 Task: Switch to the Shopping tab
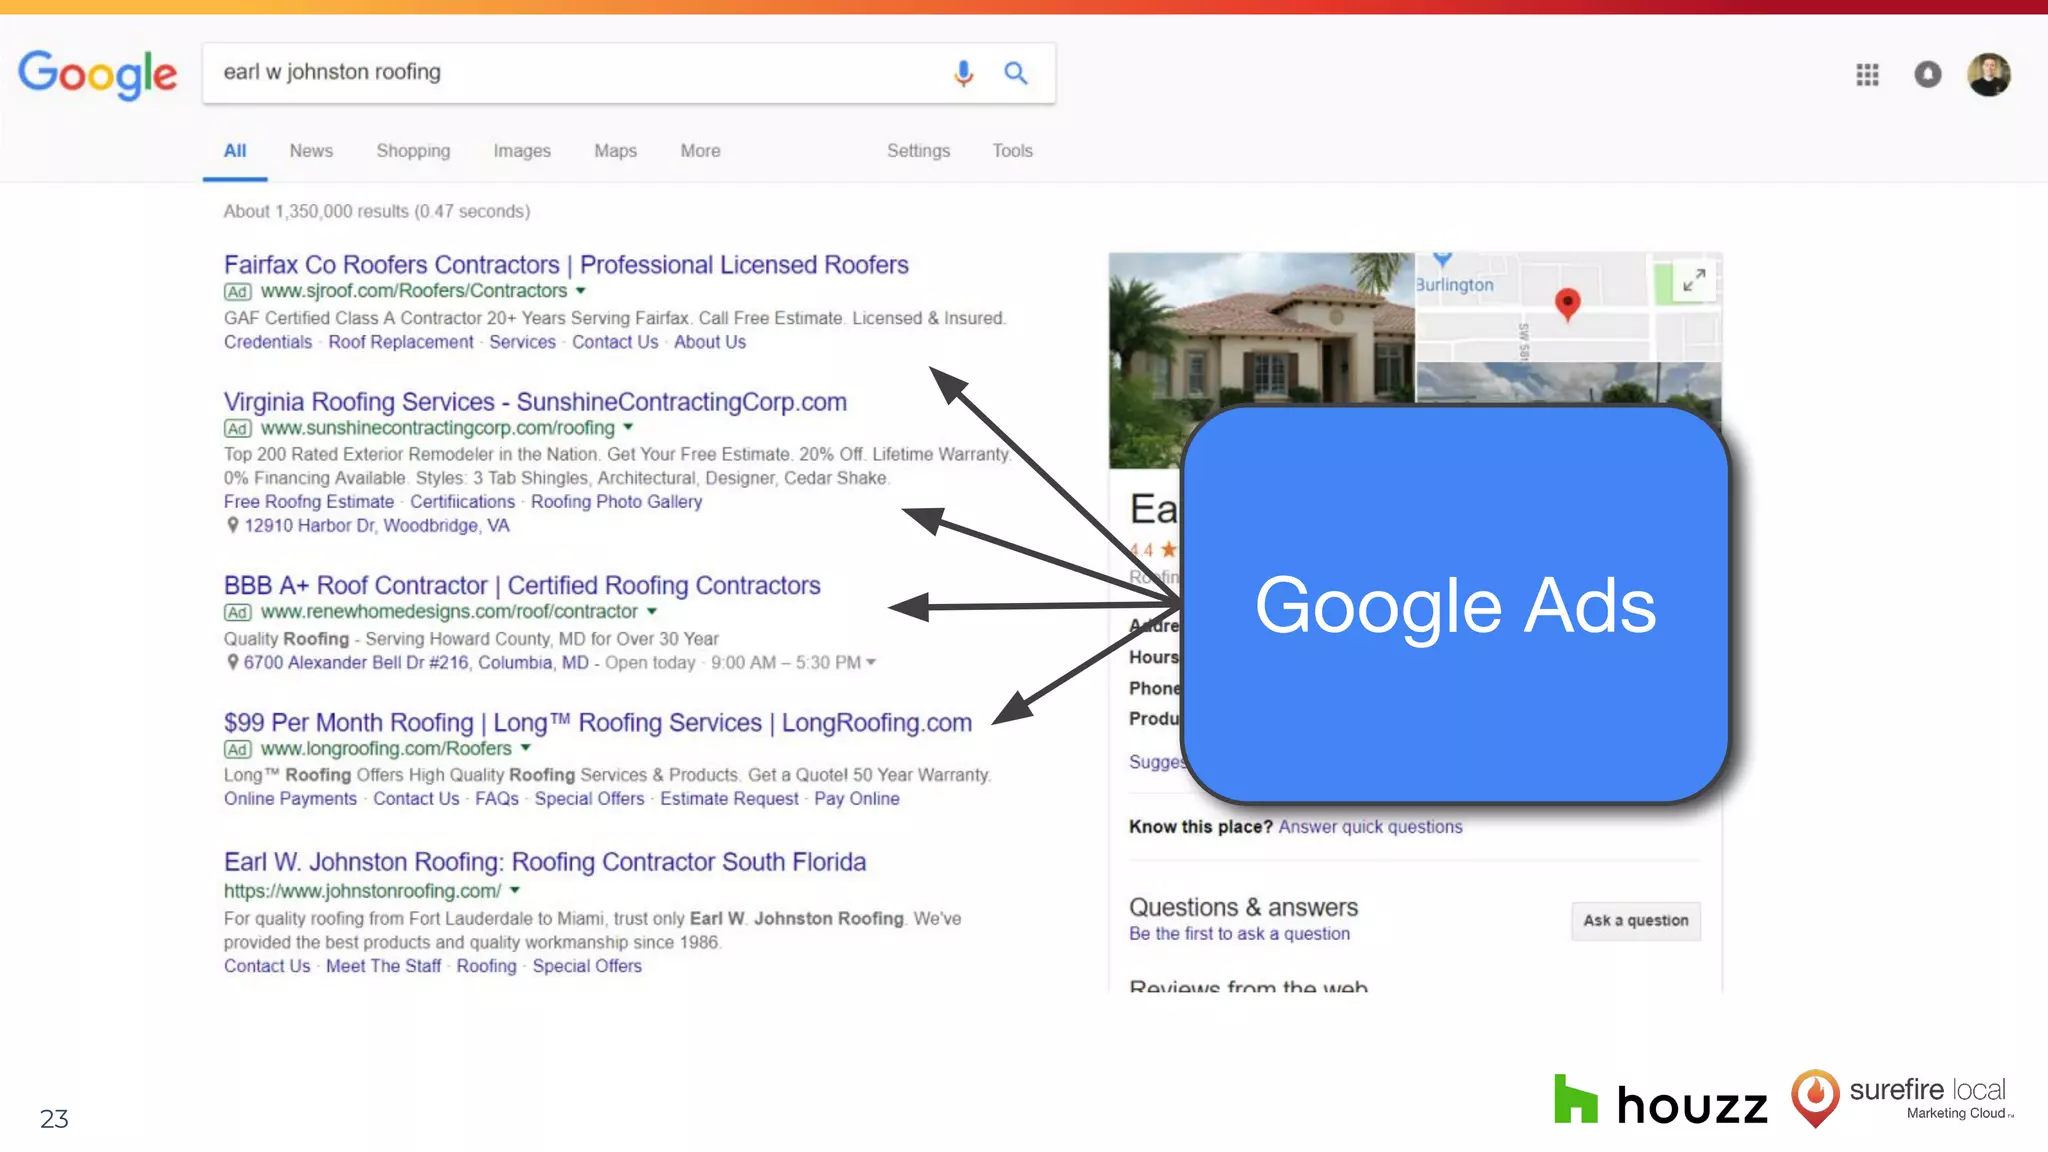tap(413, 151)
